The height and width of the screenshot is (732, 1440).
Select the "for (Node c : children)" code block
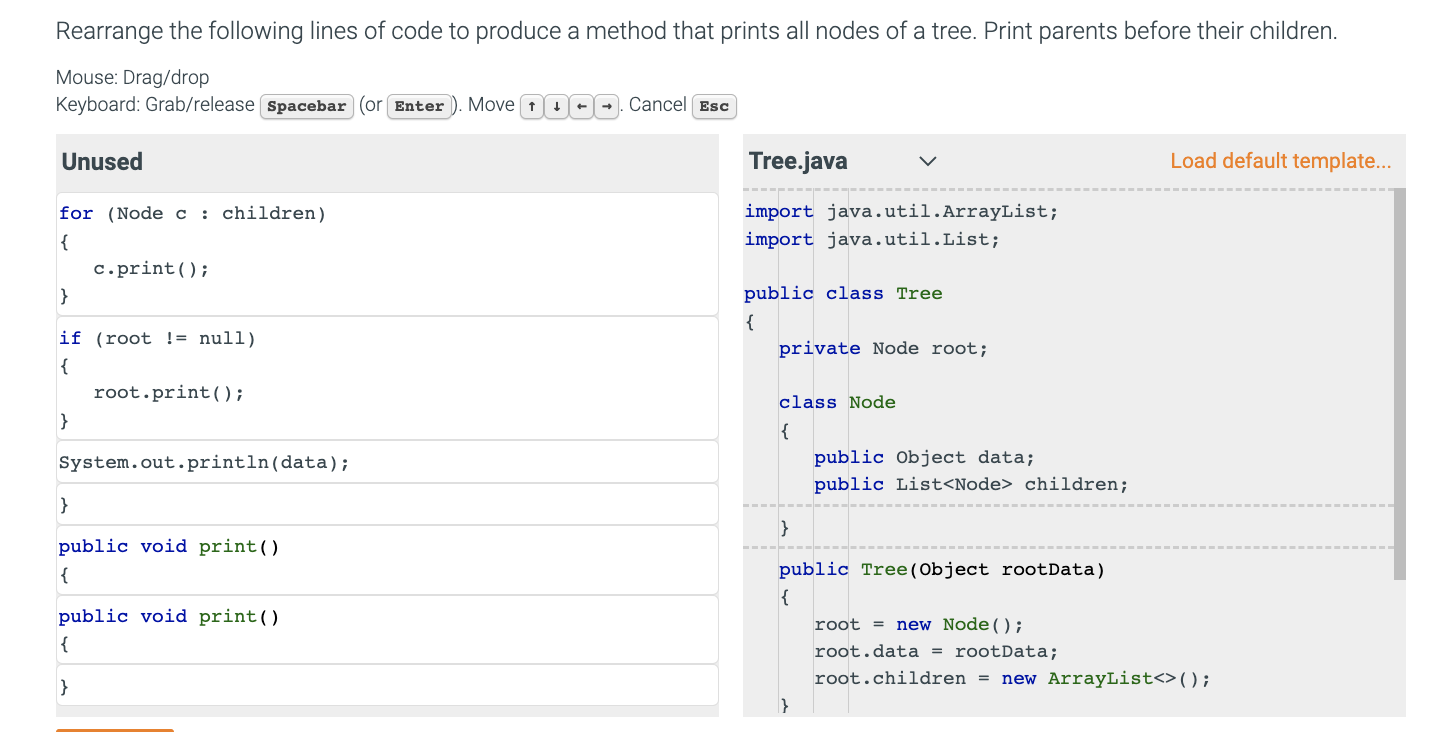click(387, 254)
